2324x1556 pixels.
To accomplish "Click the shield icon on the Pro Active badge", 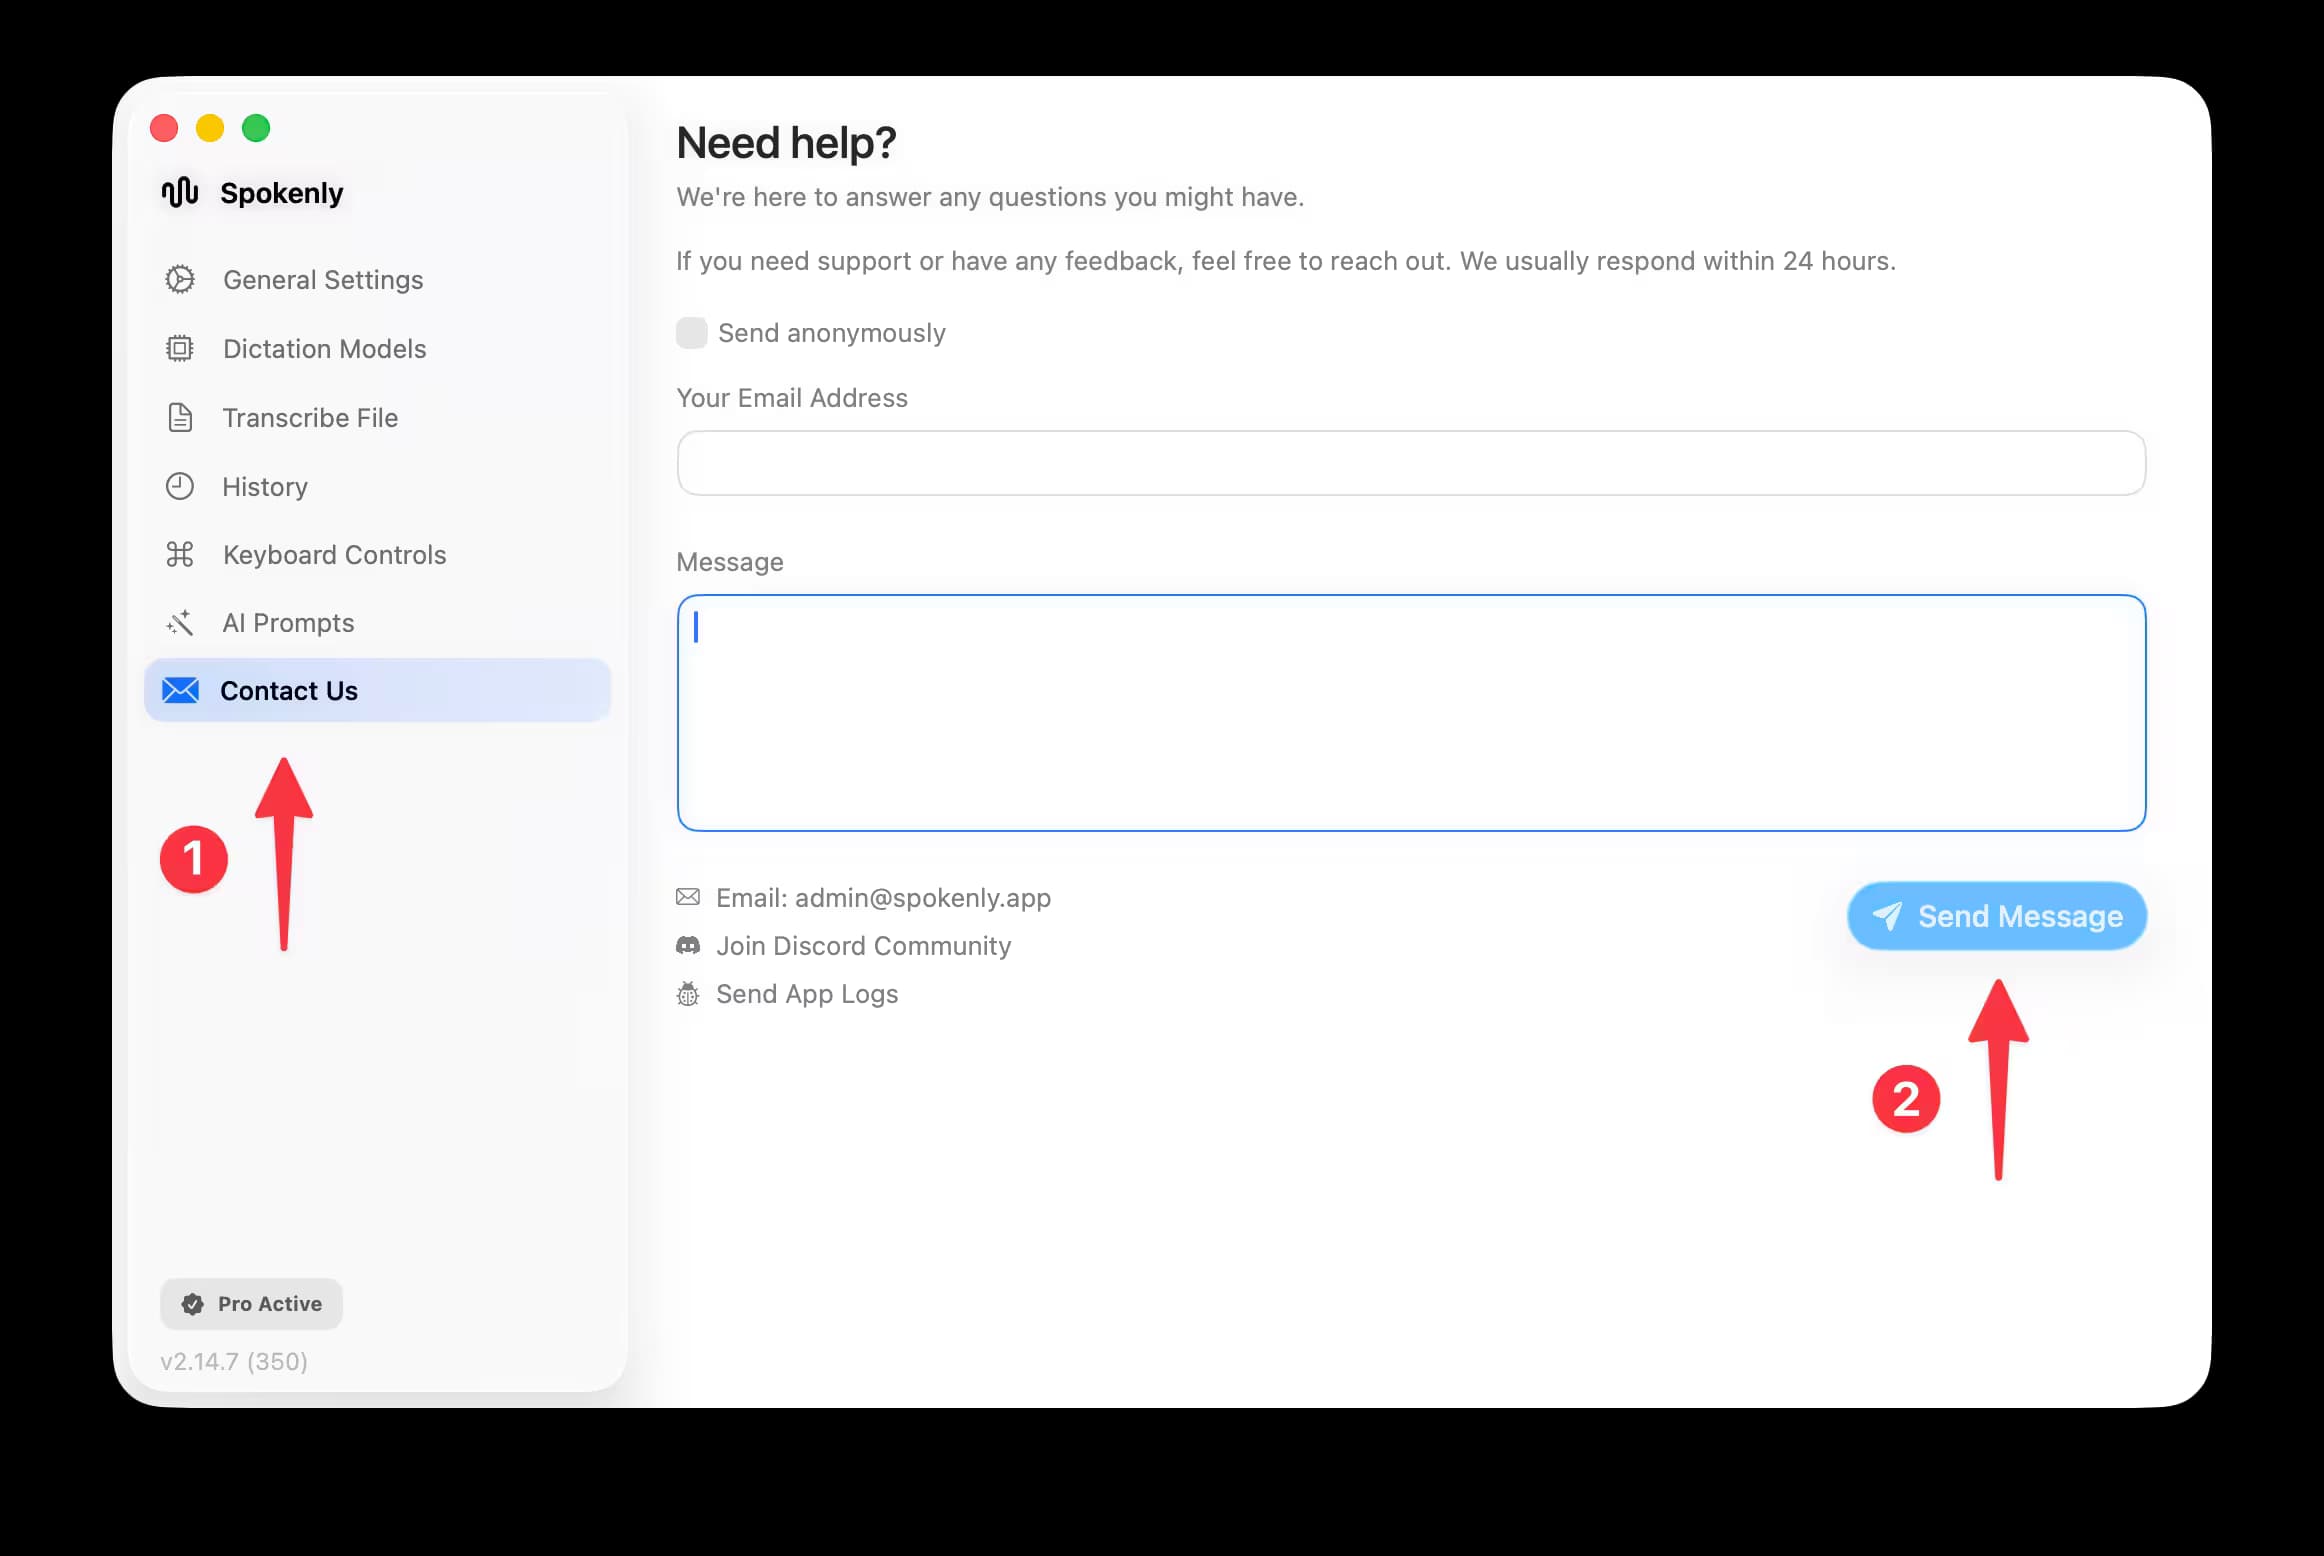I will pos(191,1303).
